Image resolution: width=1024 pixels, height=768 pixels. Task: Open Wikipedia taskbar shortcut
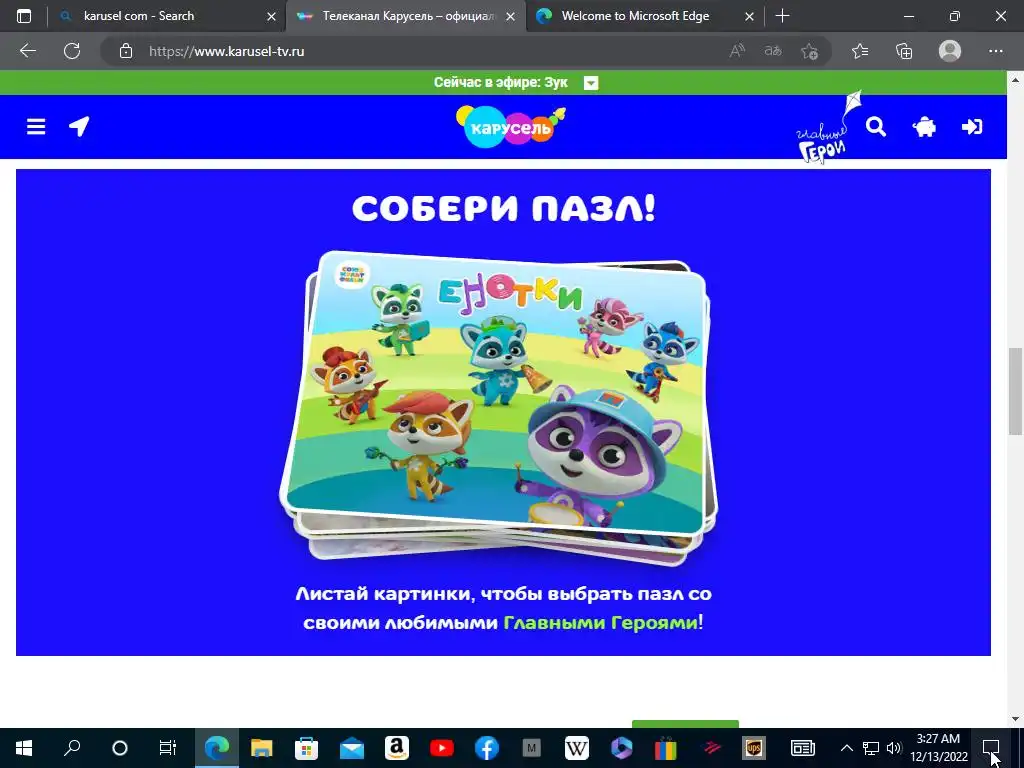[577, 748]
